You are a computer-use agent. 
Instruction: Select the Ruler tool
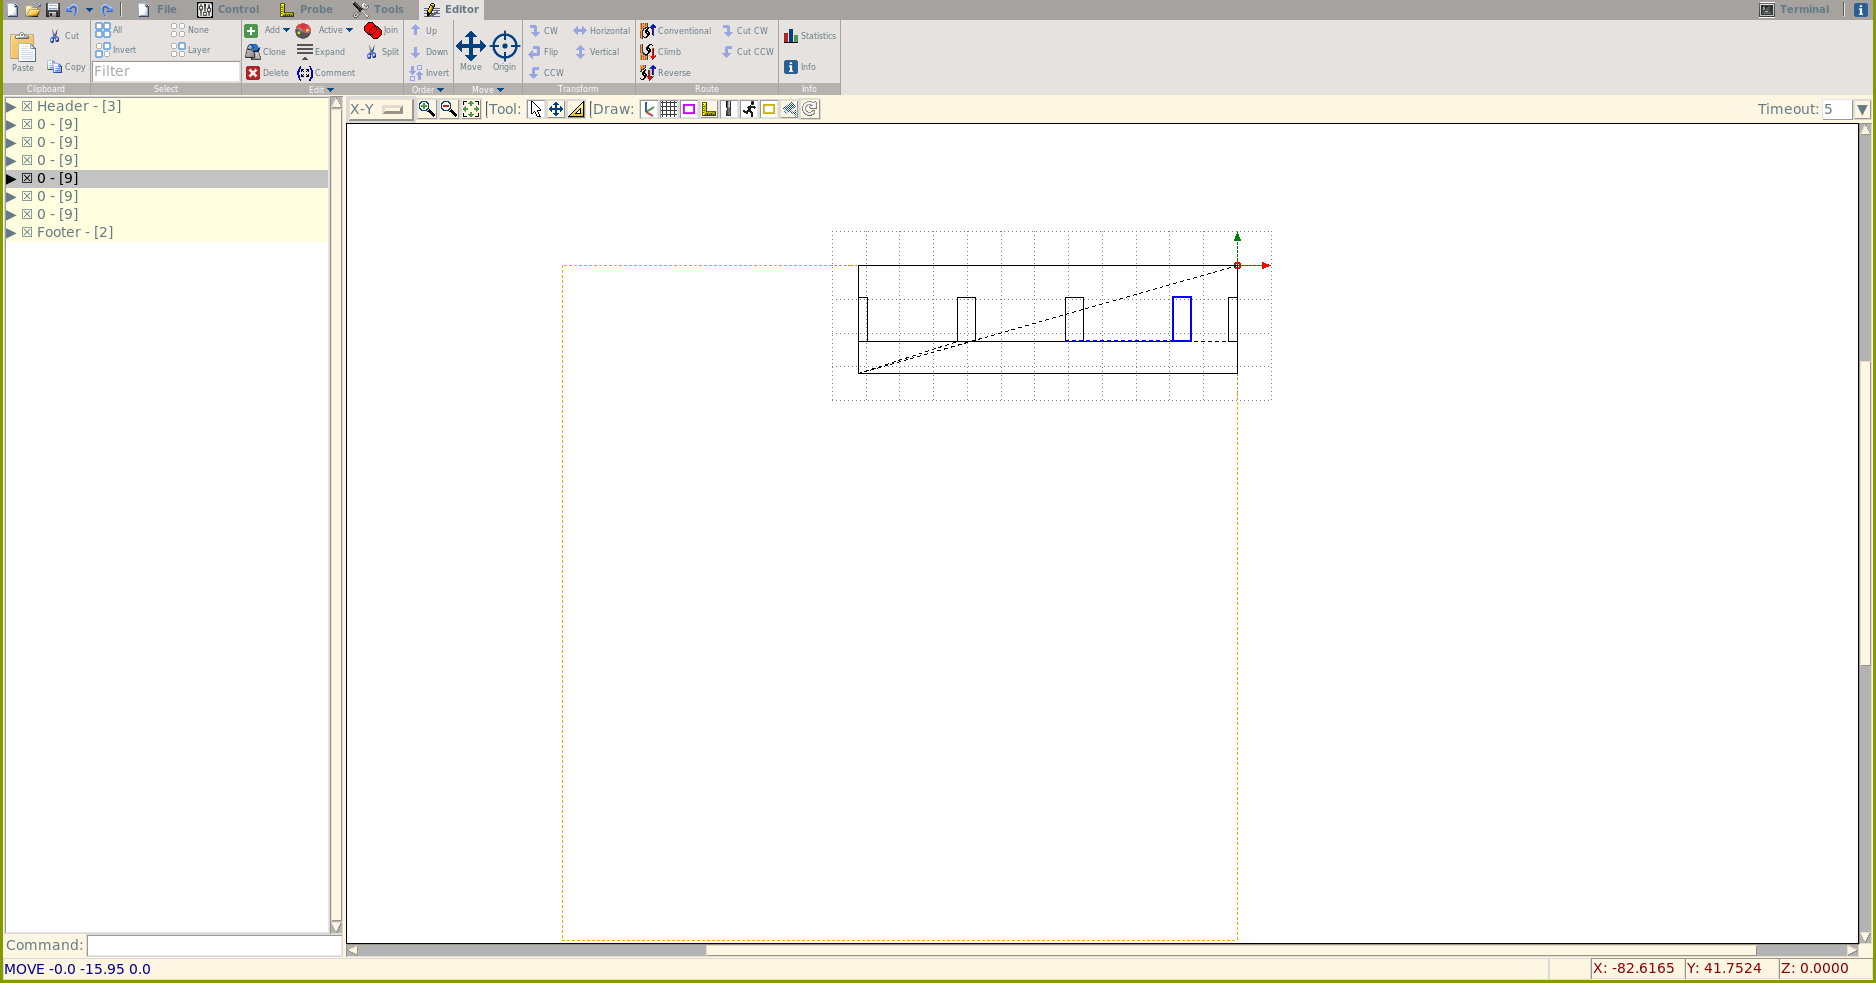click(576, 109)
